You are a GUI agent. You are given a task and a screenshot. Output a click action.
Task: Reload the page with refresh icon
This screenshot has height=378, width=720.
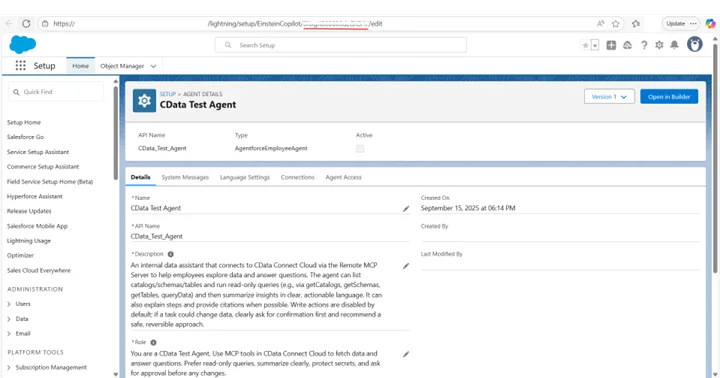pyautogui.click(x=26, y=23)
